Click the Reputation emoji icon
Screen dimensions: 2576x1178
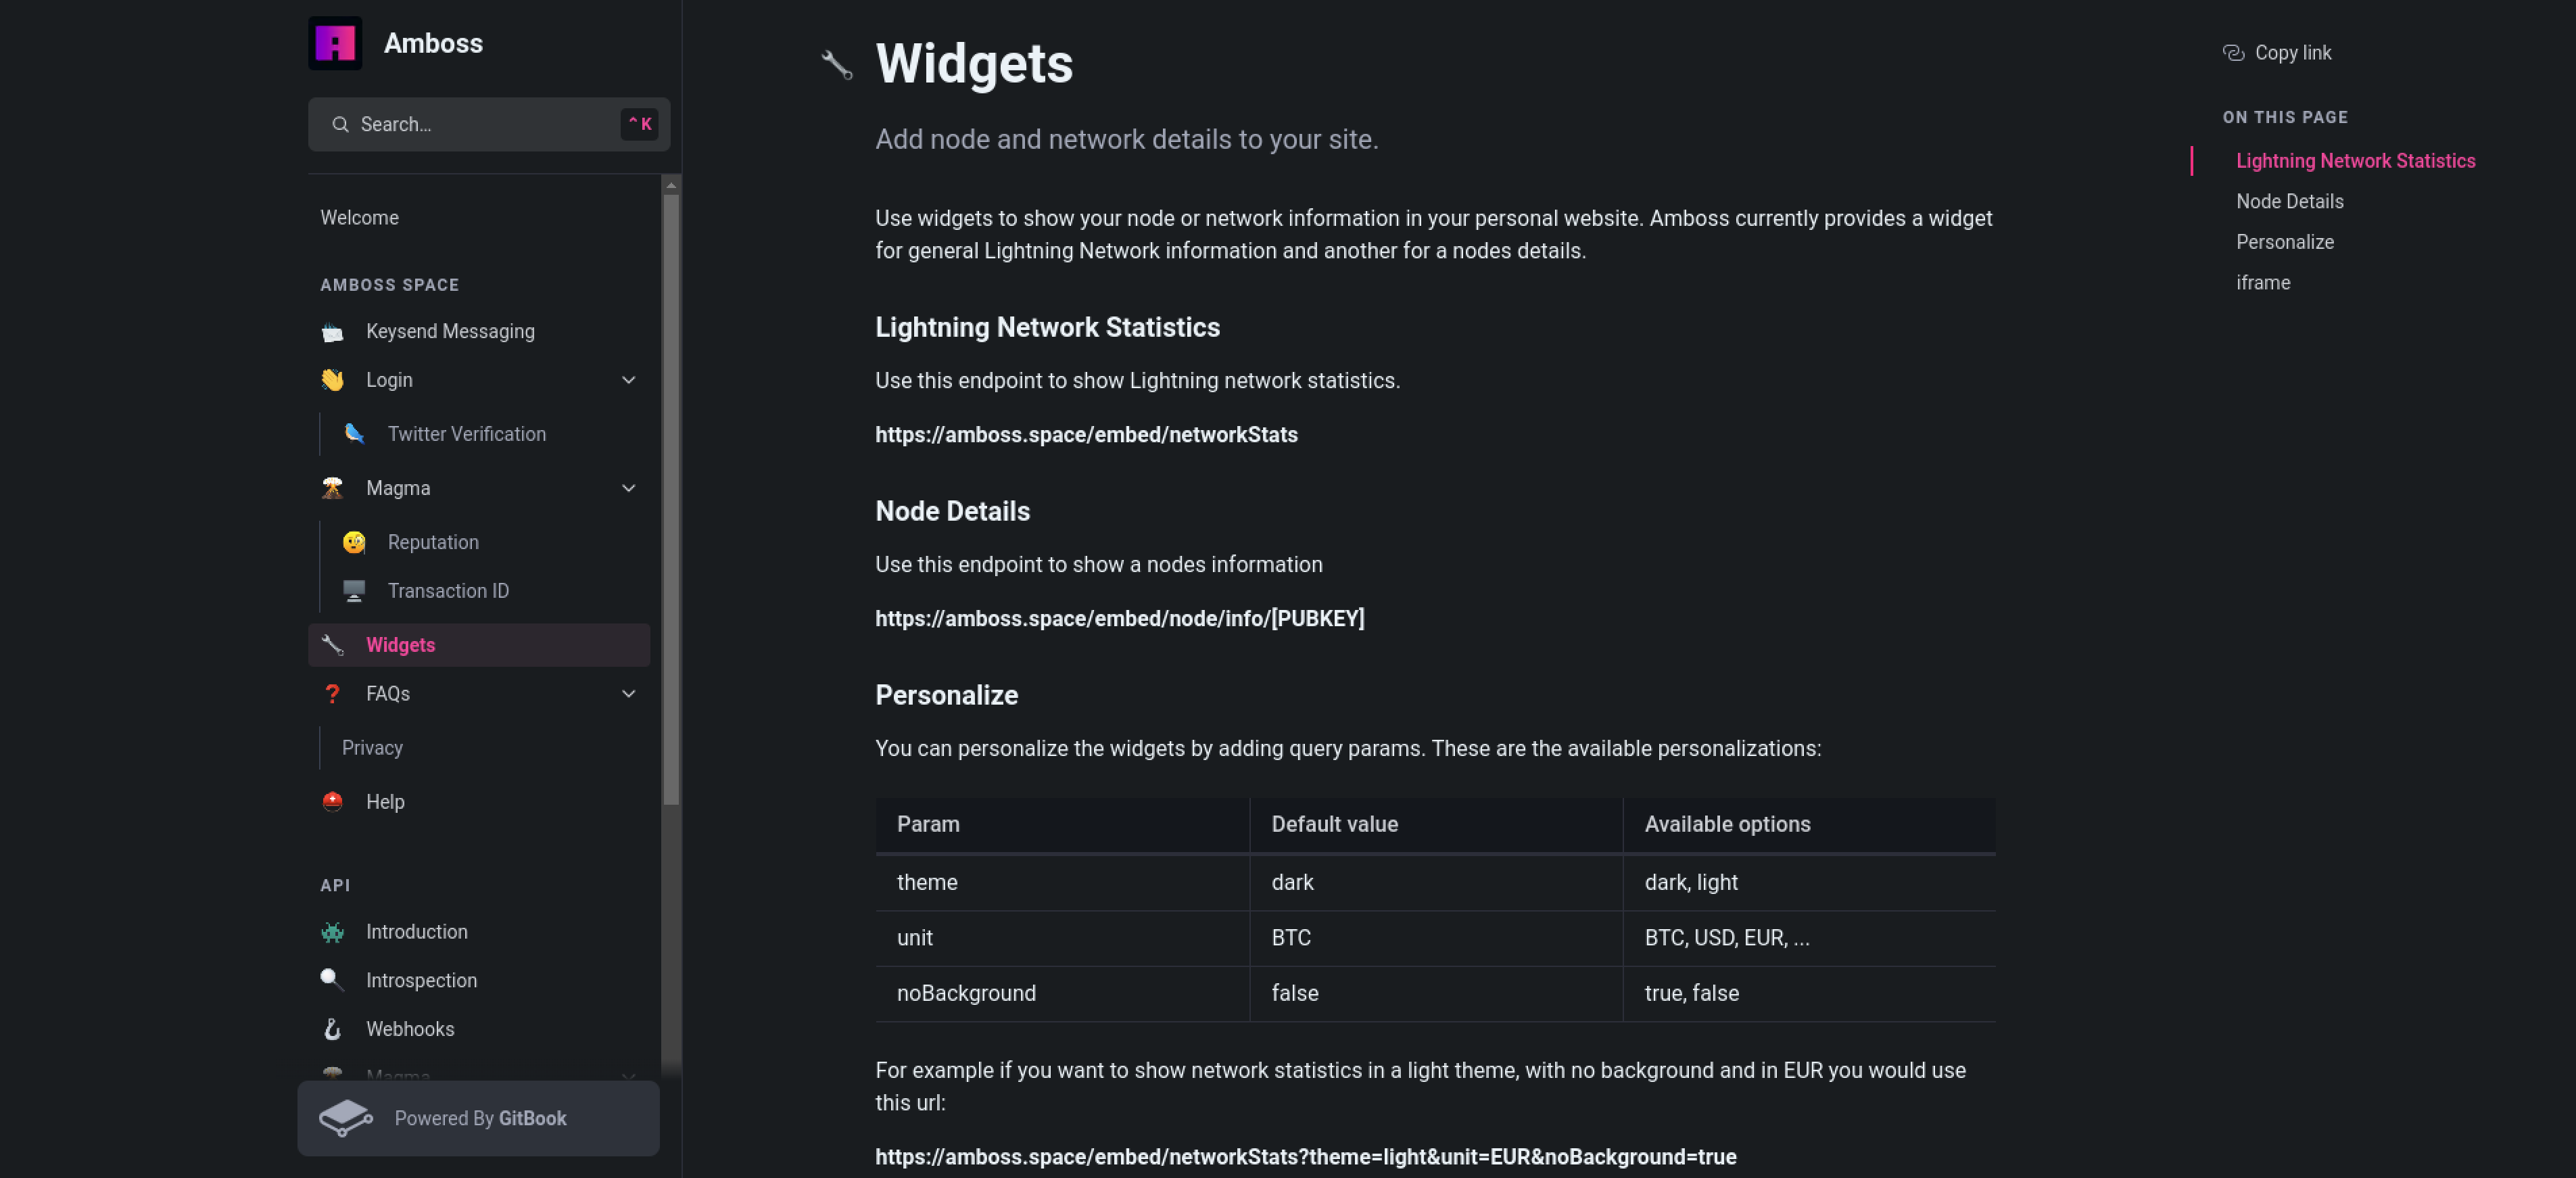tap(354, 542)
